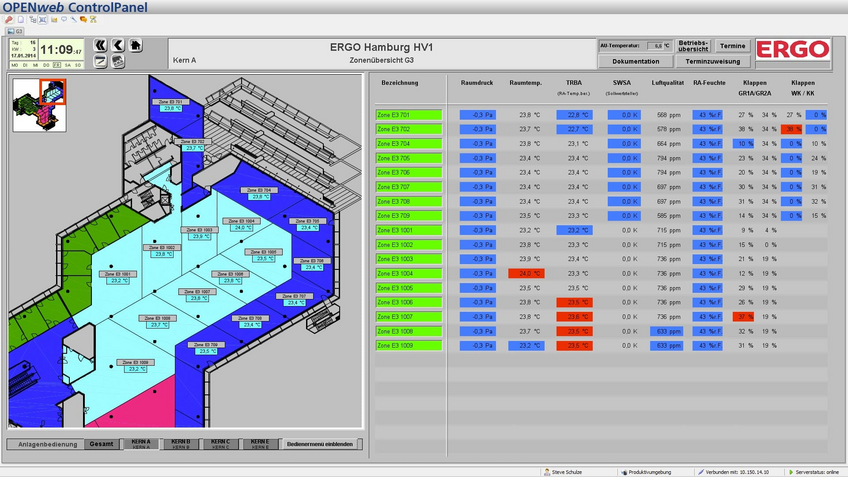Image resolution: width=848 pixels, height=477 pixels.
Task: Select Zone E3 1005 in the table
Action: (409, 288)
